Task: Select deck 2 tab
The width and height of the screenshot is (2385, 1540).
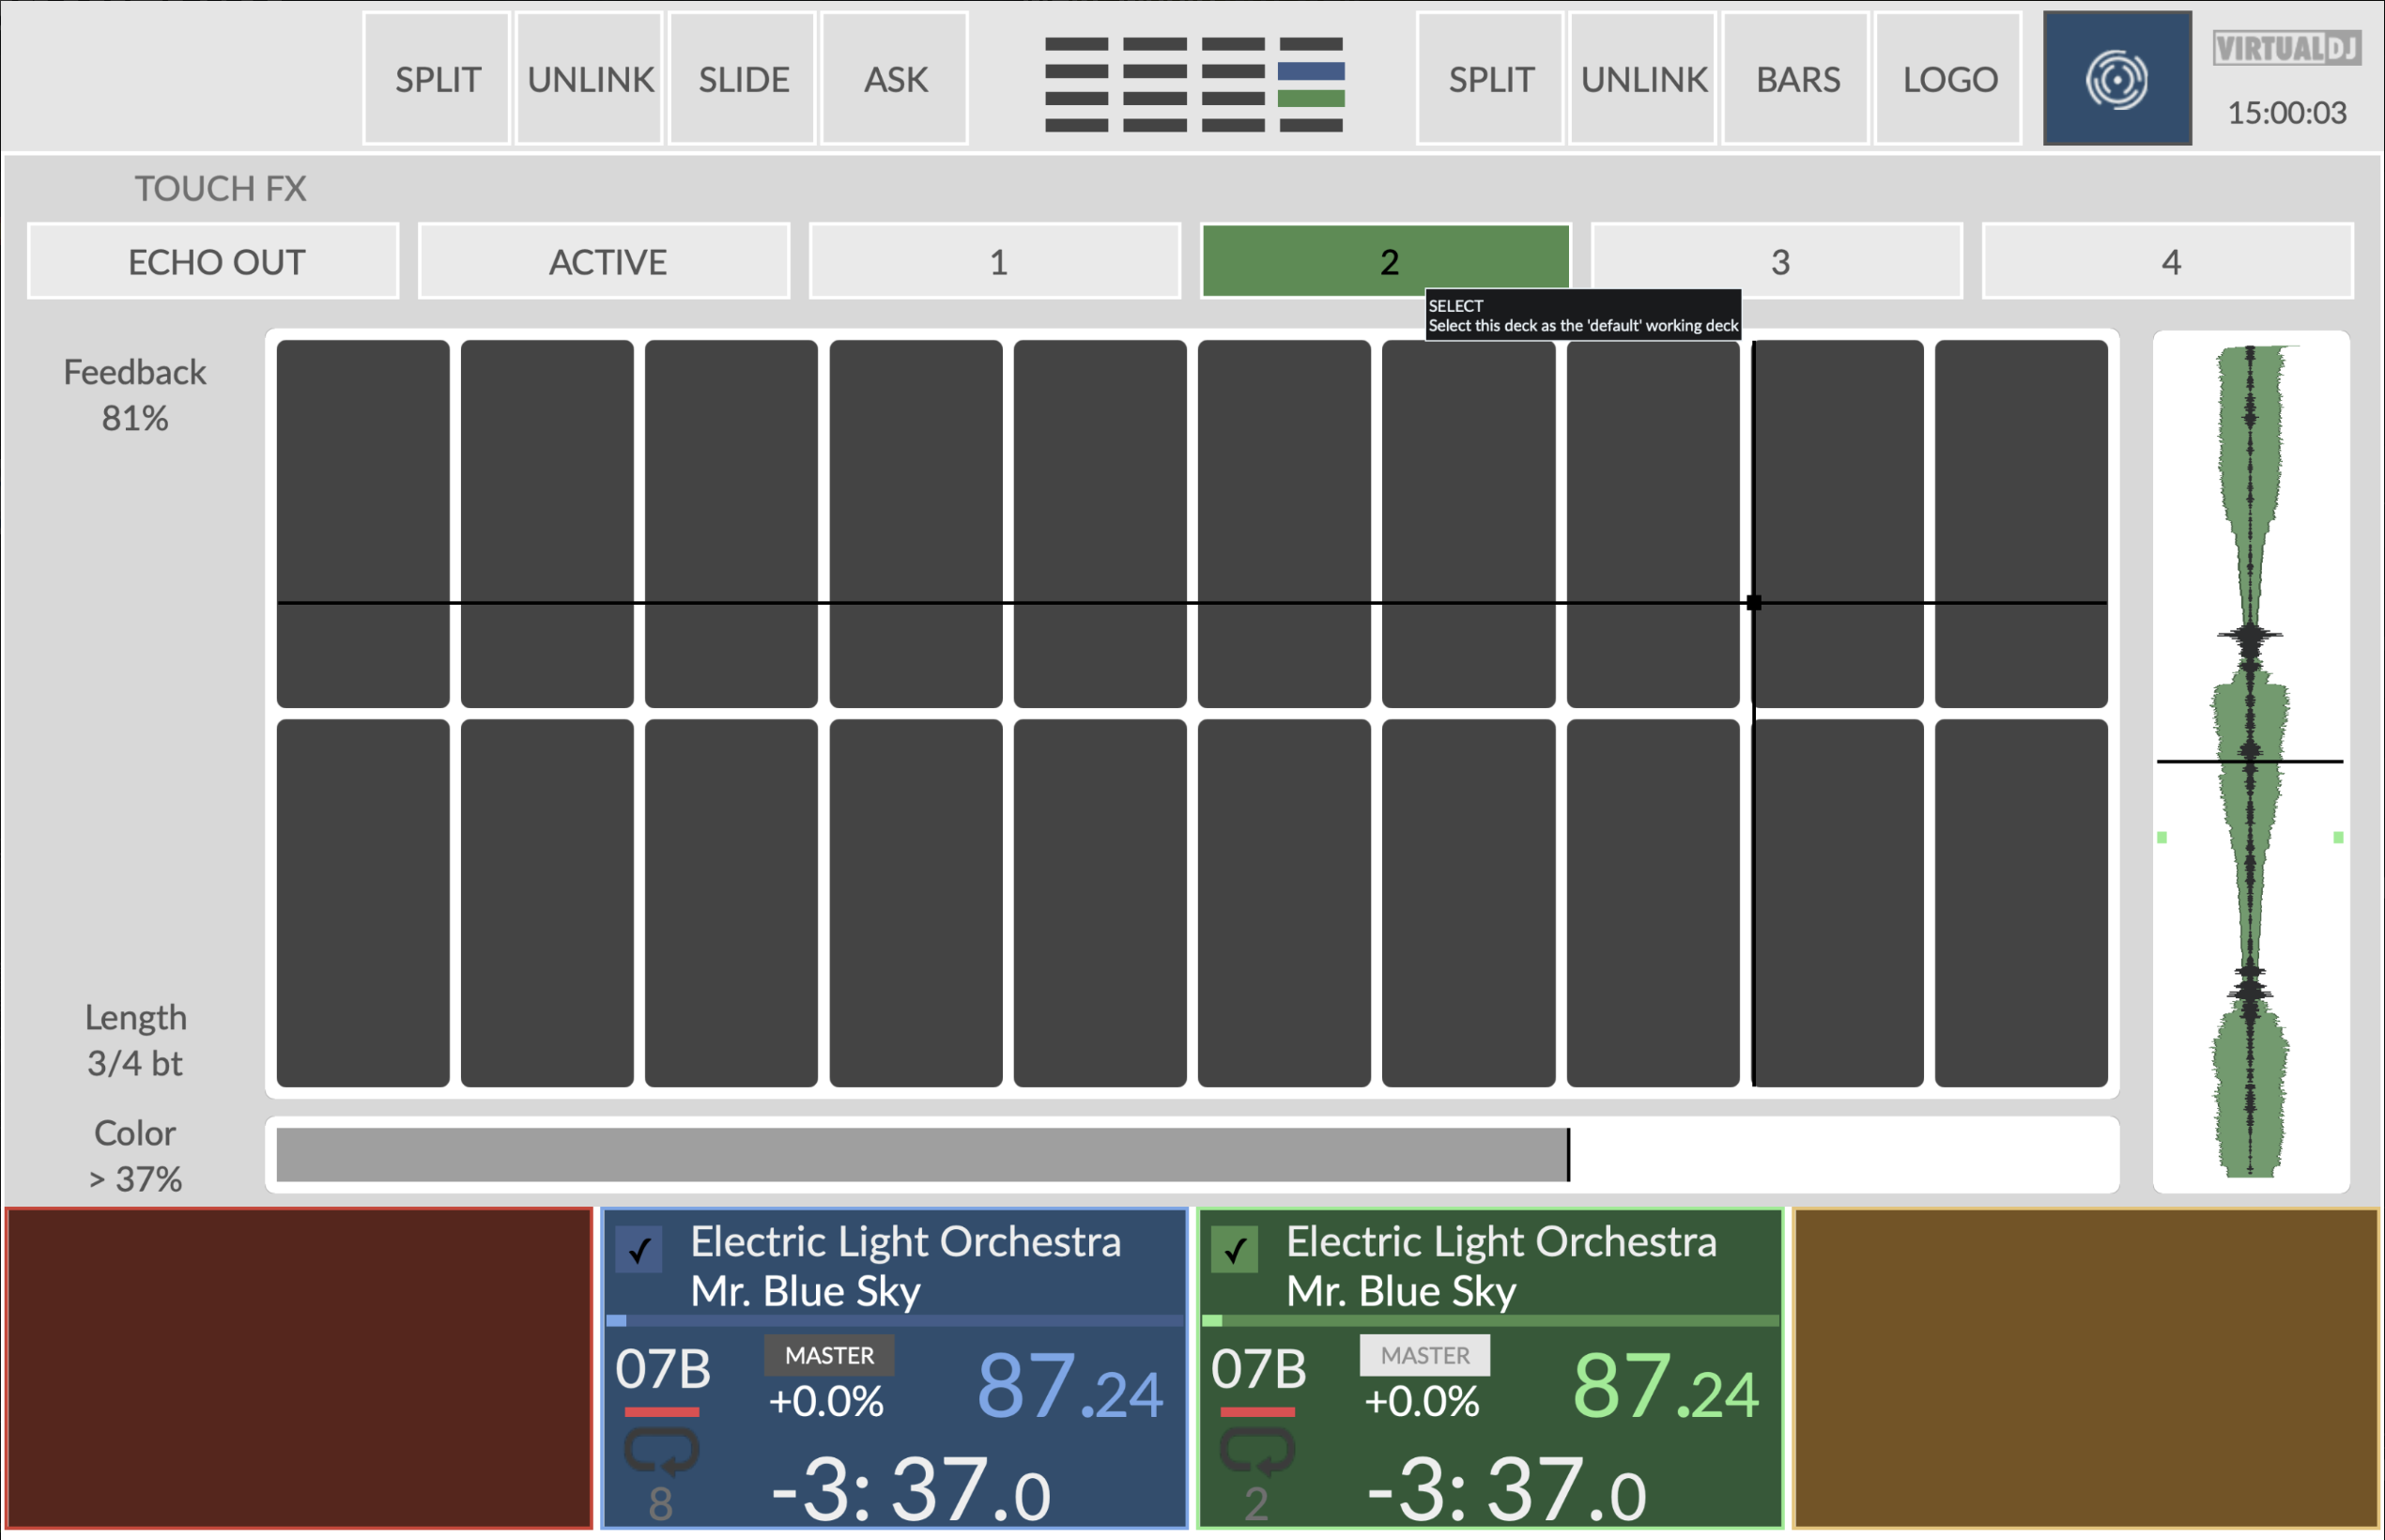Action: (1386, 262)
